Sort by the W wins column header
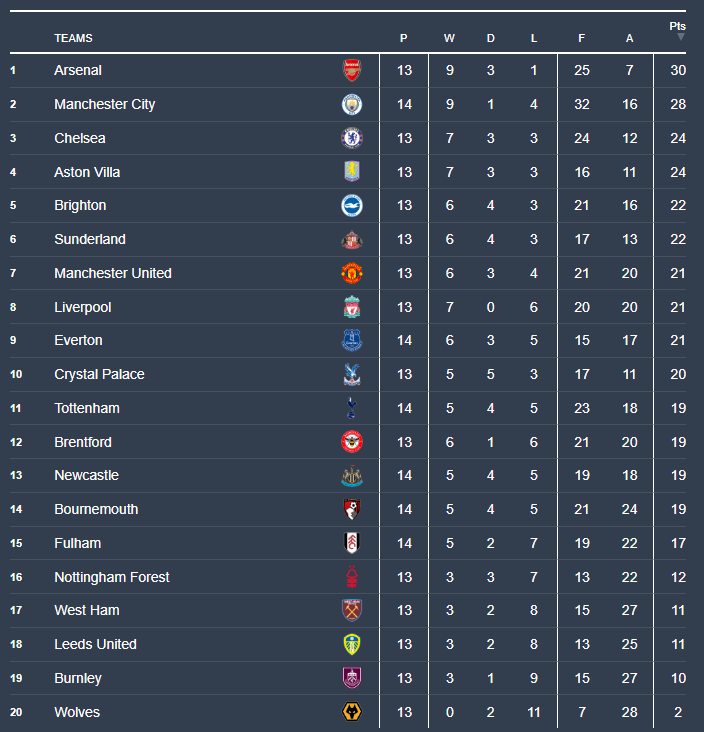This screenshot has width=704, height=732. point(449,39)
